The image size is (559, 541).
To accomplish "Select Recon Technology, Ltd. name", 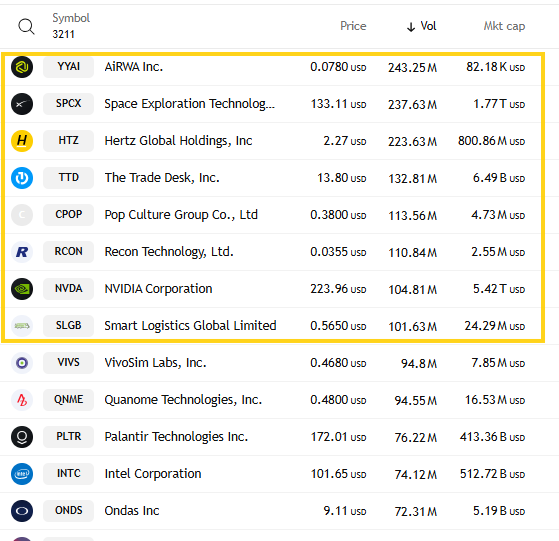I will (169, 252).
